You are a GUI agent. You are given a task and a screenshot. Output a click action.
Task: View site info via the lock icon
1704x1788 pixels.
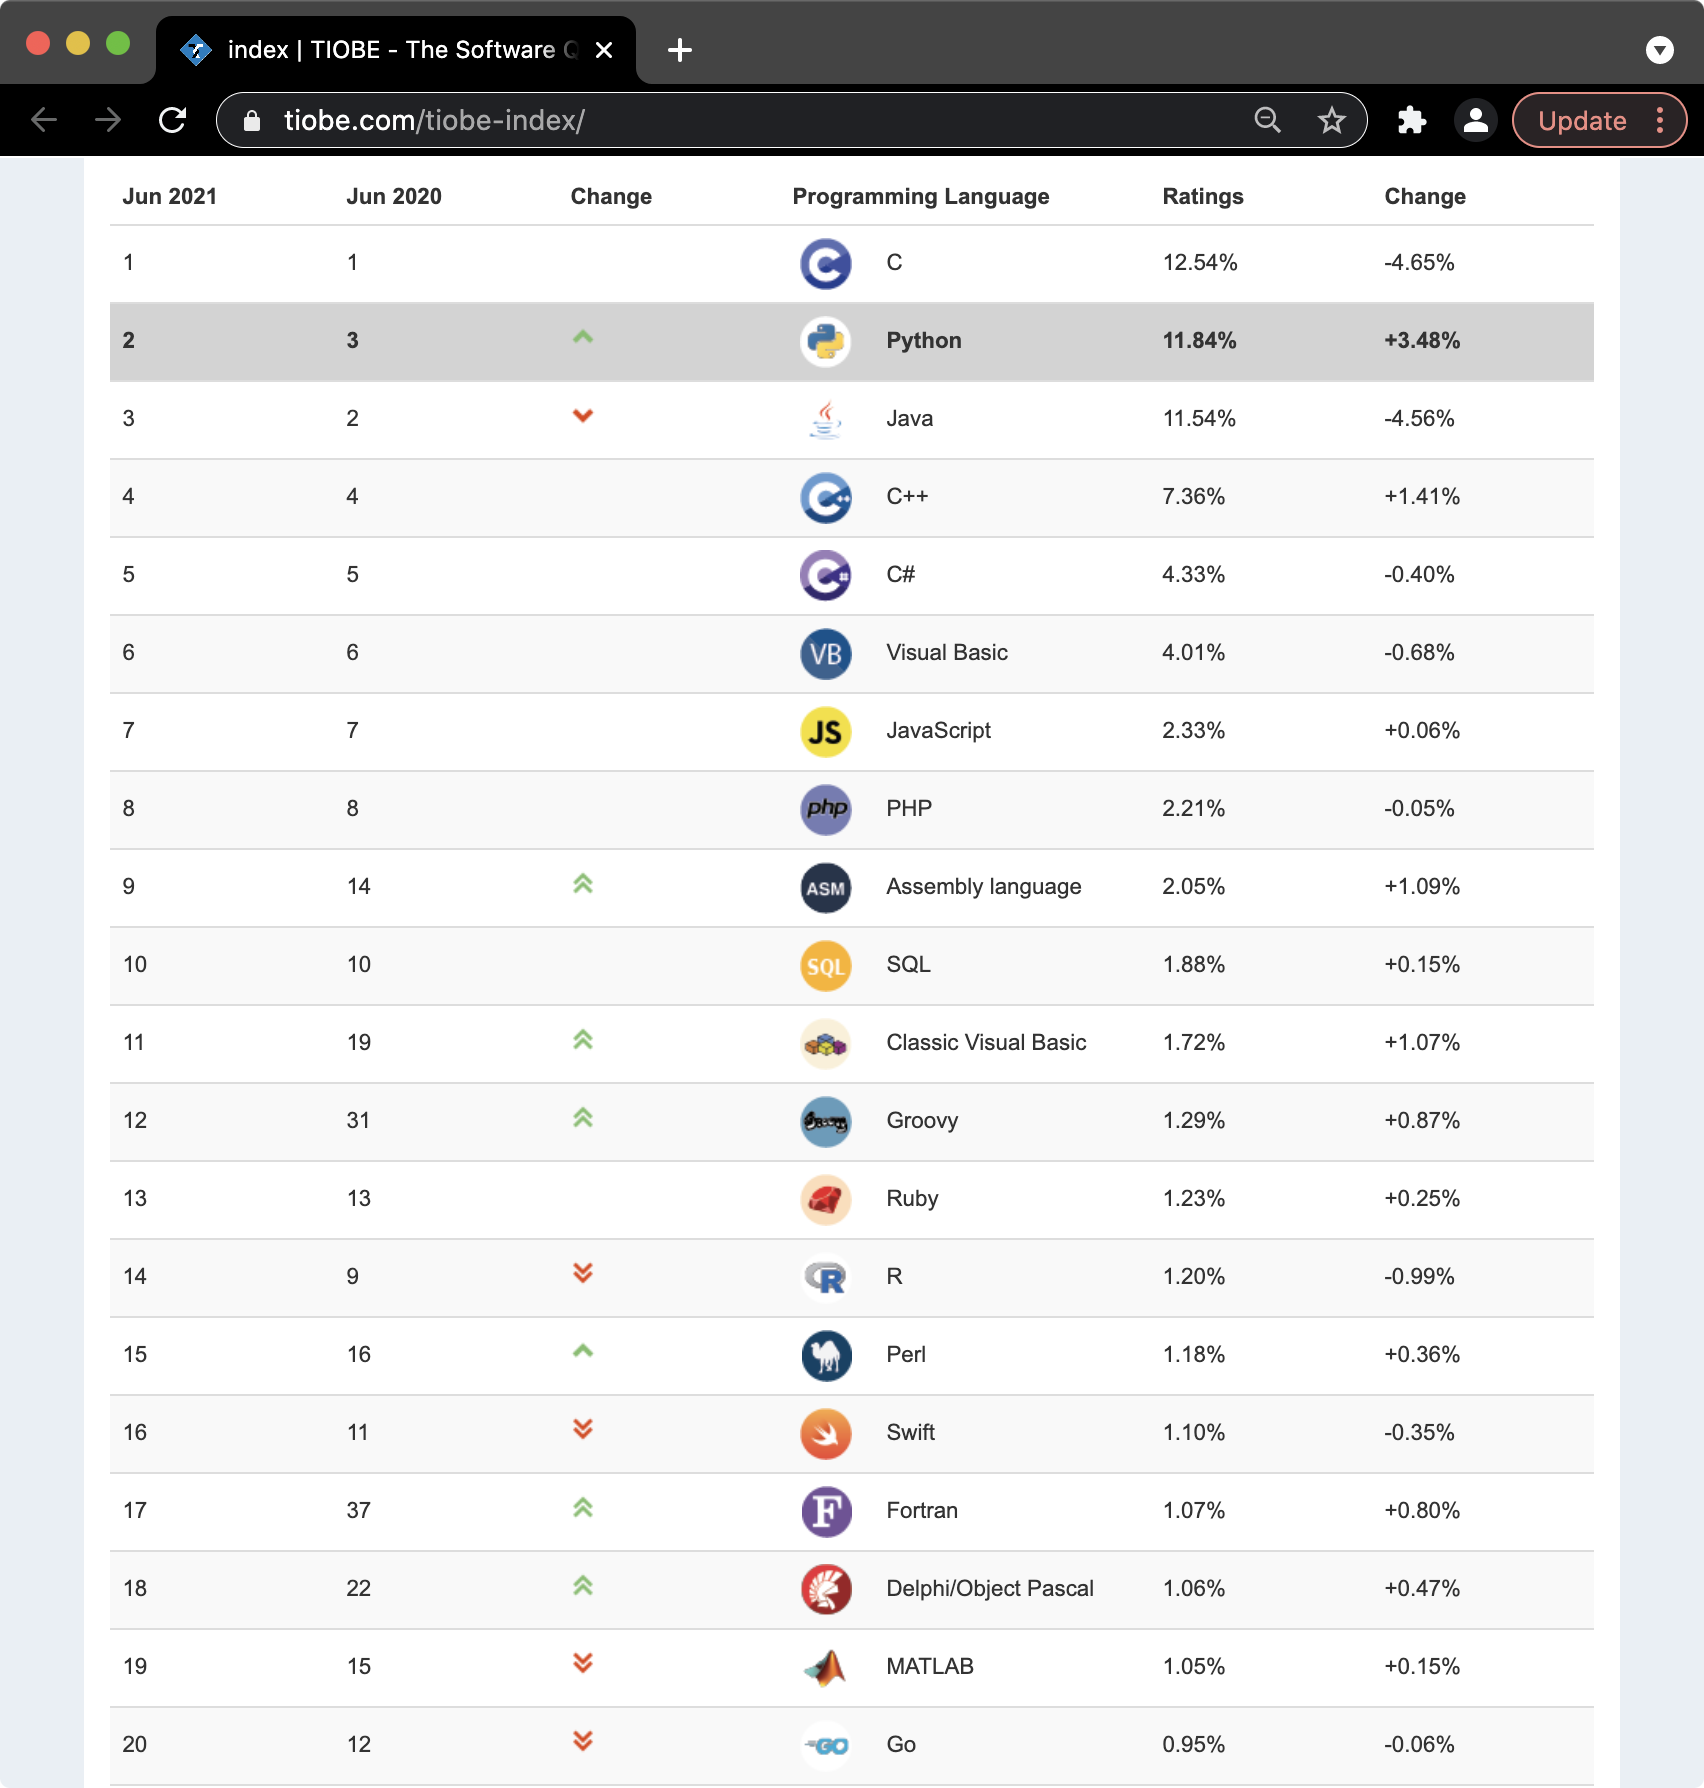252,121
